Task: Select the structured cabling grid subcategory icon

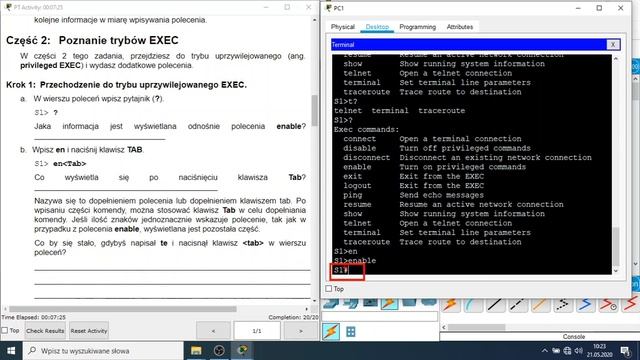Action: click(x=351, y=332)
